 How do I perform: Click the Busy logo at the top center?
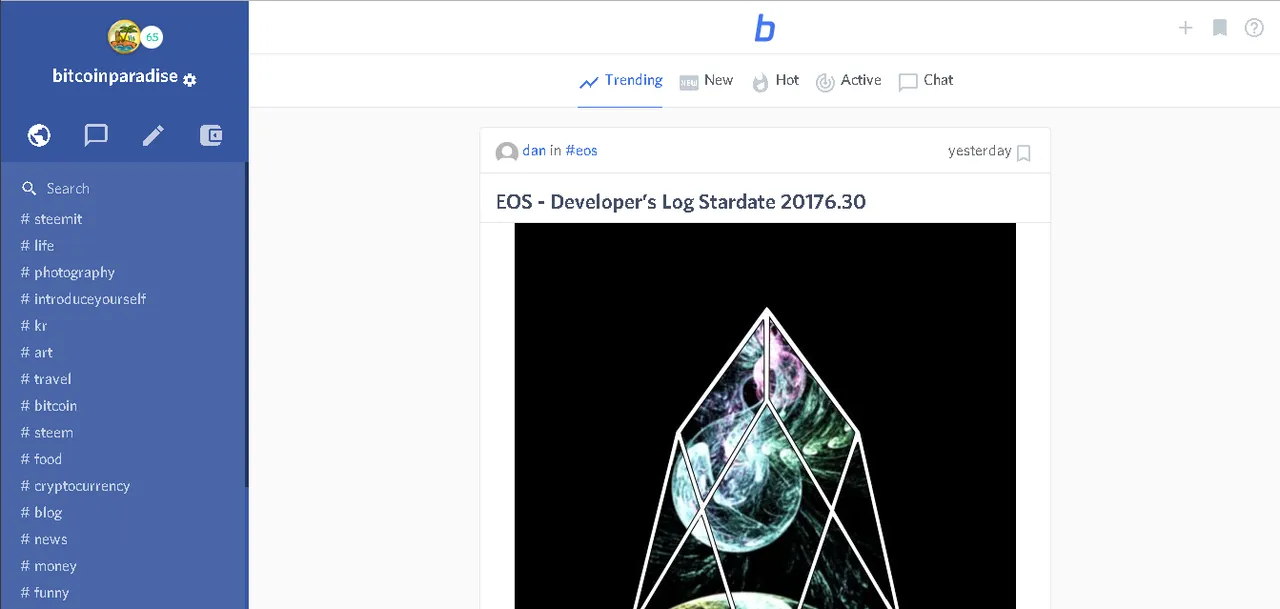(765, 28)
